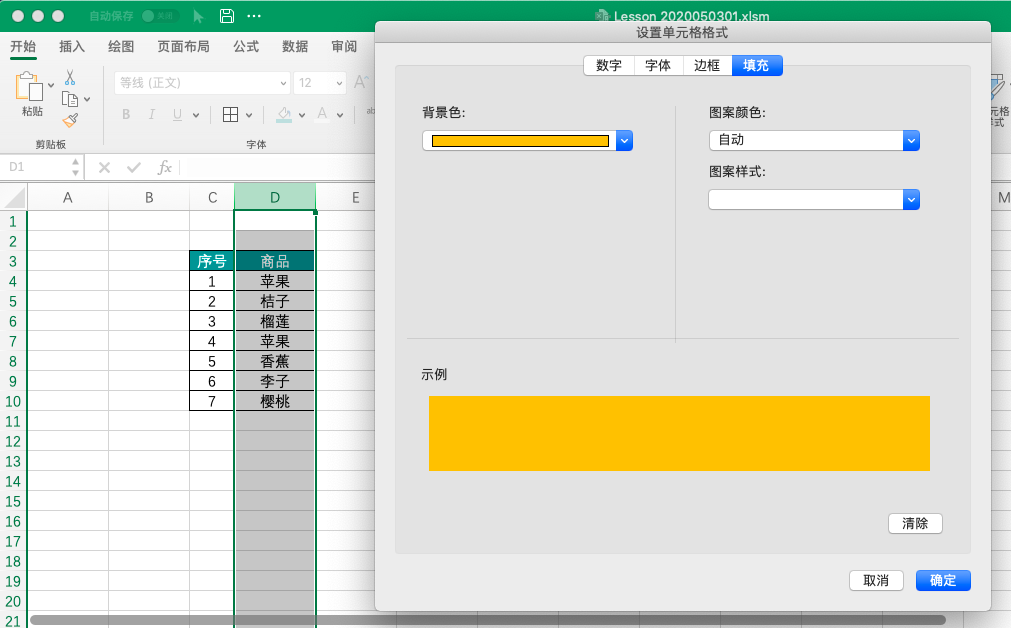Open the 插入 ribbon tab
1011x628 pixels.
pyautogui.click(x=72, y=46)
